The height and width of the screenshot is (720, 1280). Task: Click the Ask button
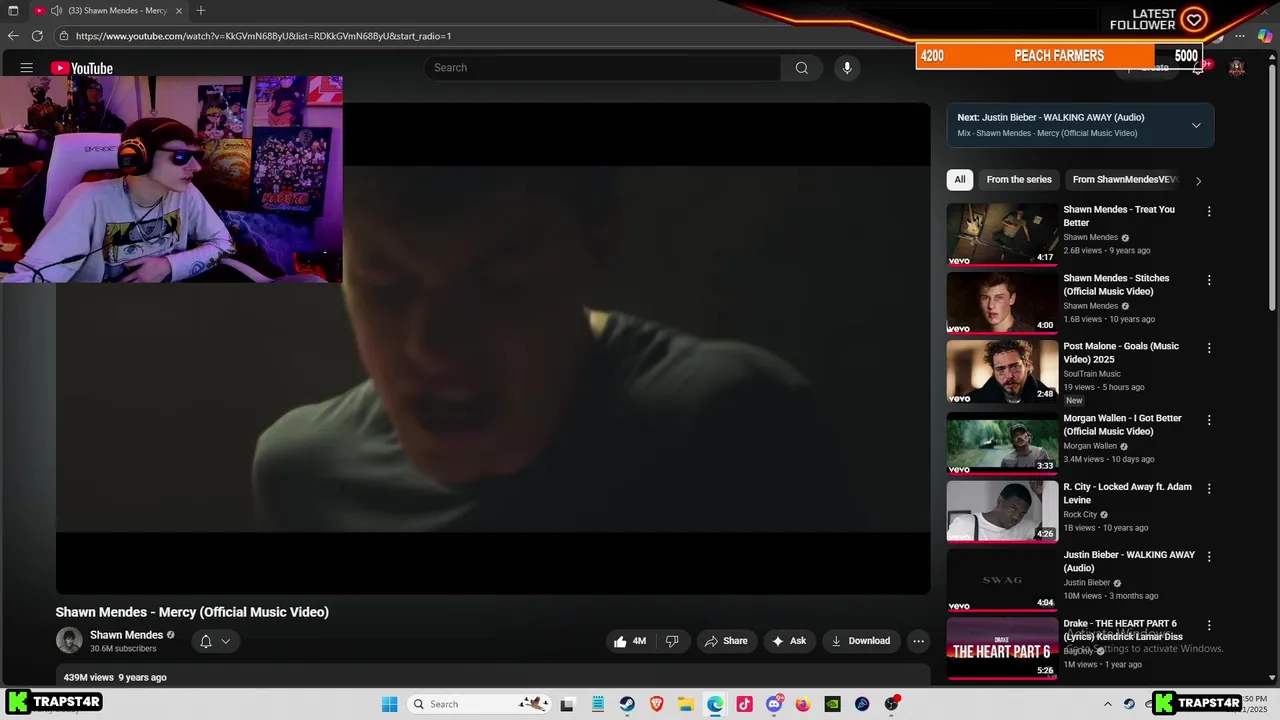788,641
